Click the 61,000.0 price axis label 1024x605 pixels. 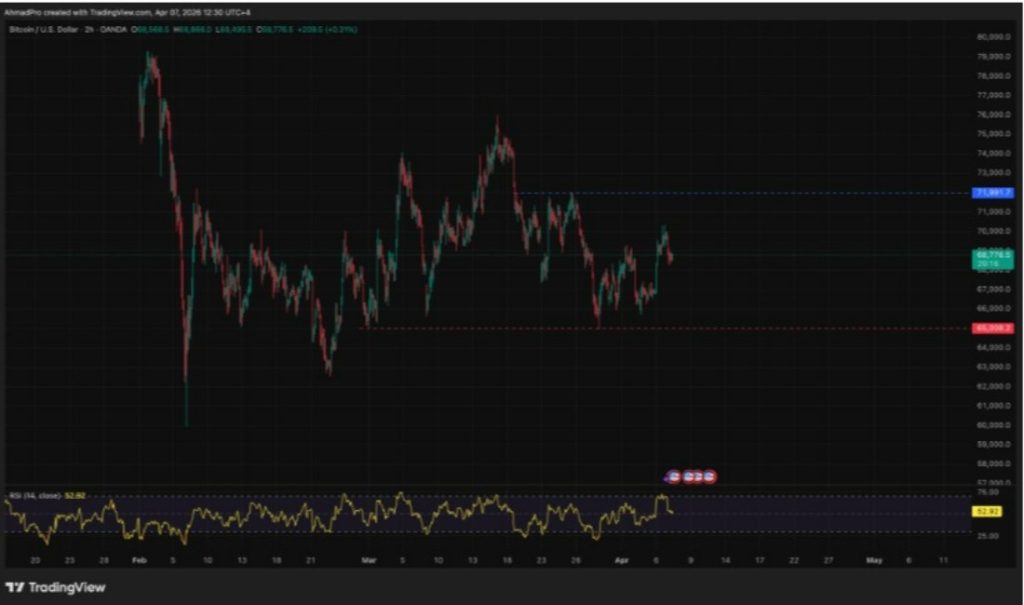(x=993, y=406)
